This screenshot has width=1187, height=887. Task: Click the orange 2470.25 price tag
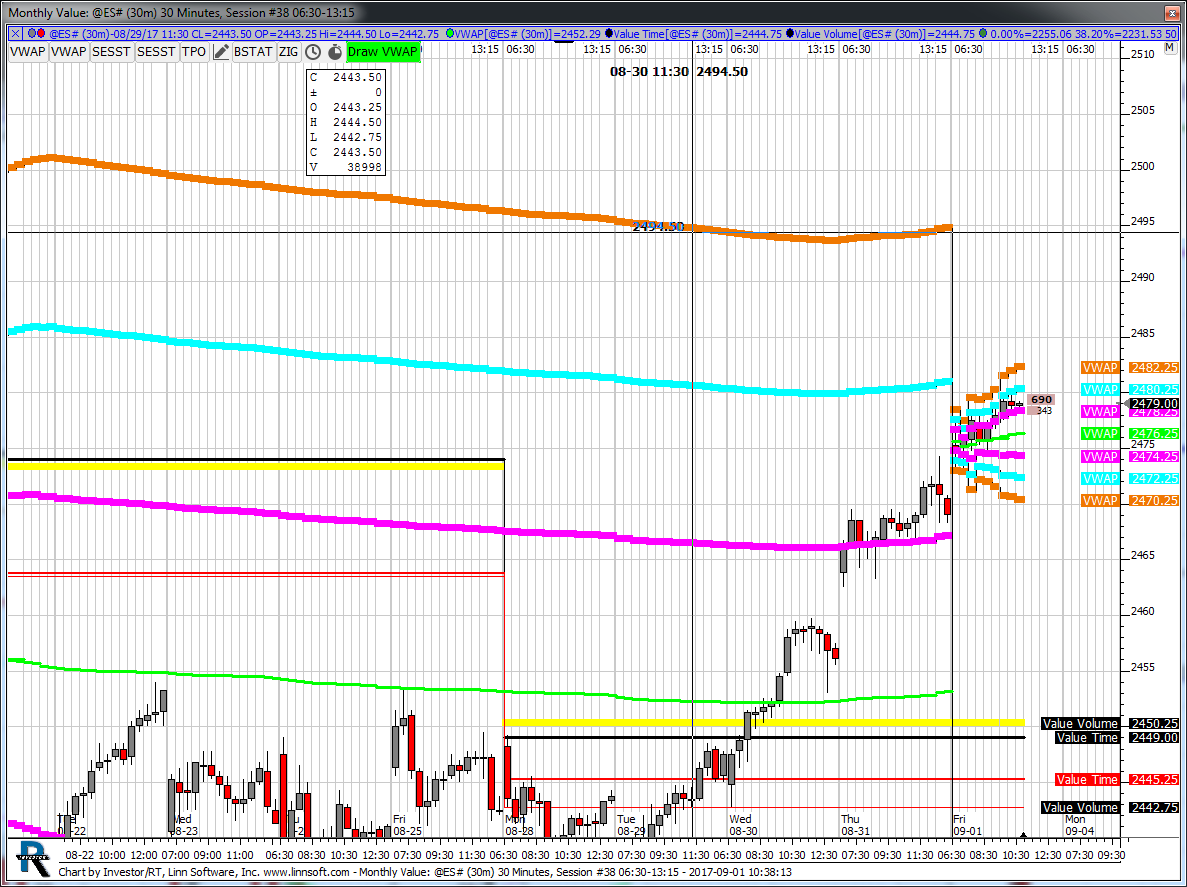(1154, 500)
